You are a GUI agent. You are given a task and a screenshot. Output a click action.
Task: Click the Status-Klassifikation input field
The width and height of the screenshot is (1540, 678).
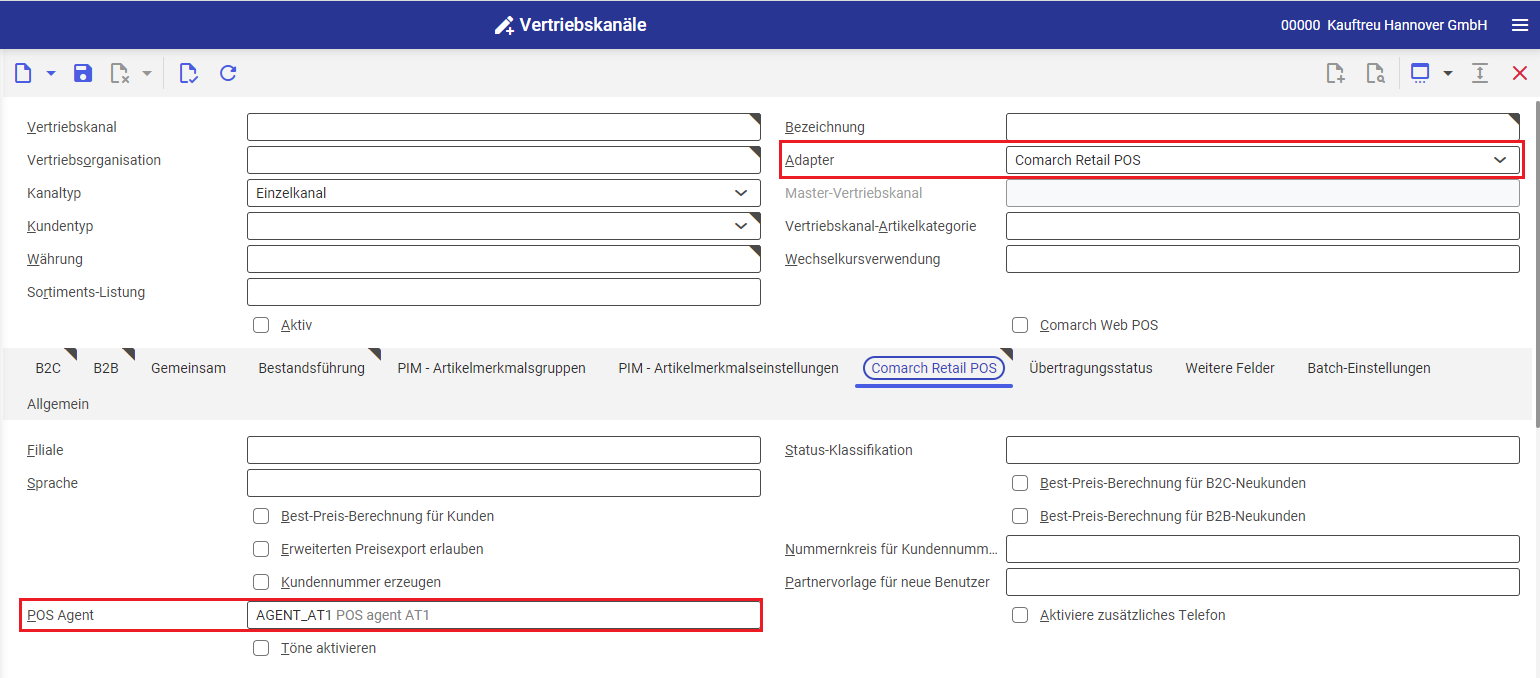click(x=1263, y=450)
